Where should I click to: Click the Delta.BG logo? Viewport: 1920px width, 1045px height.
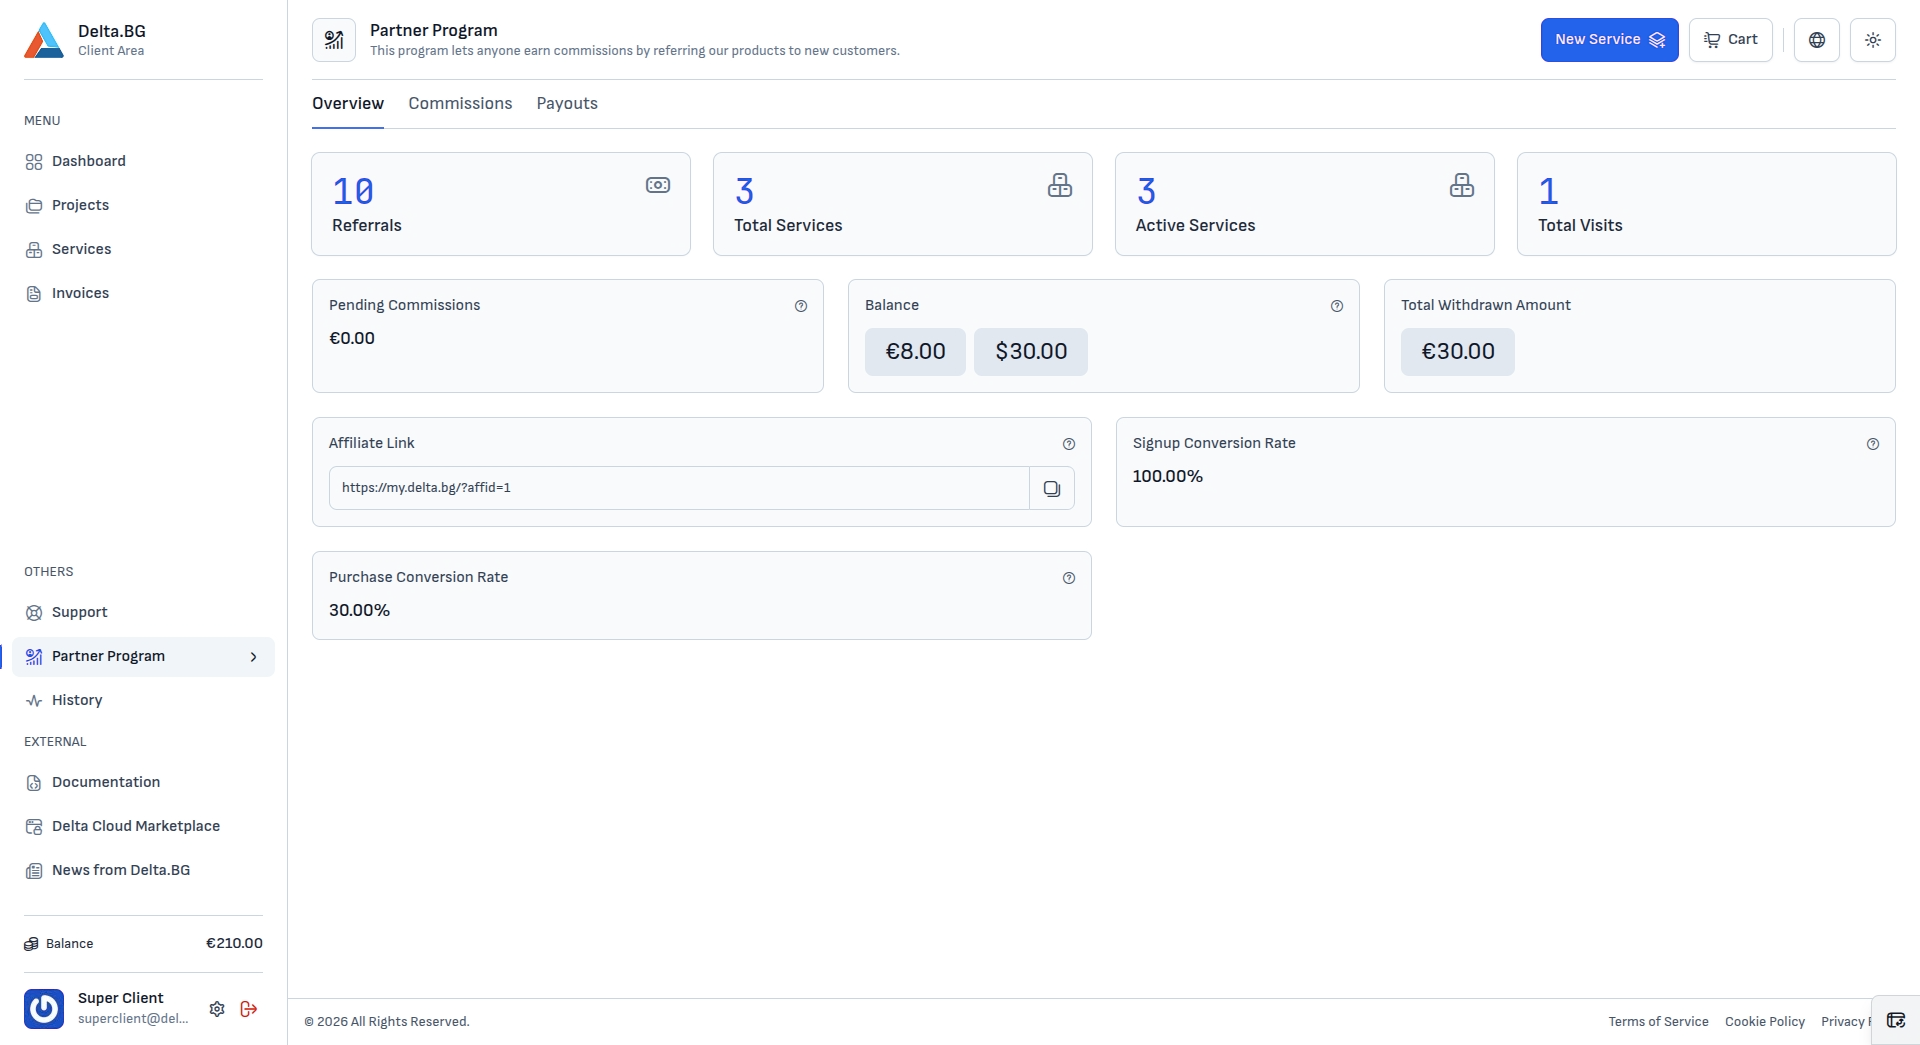(x=44, y=40)
